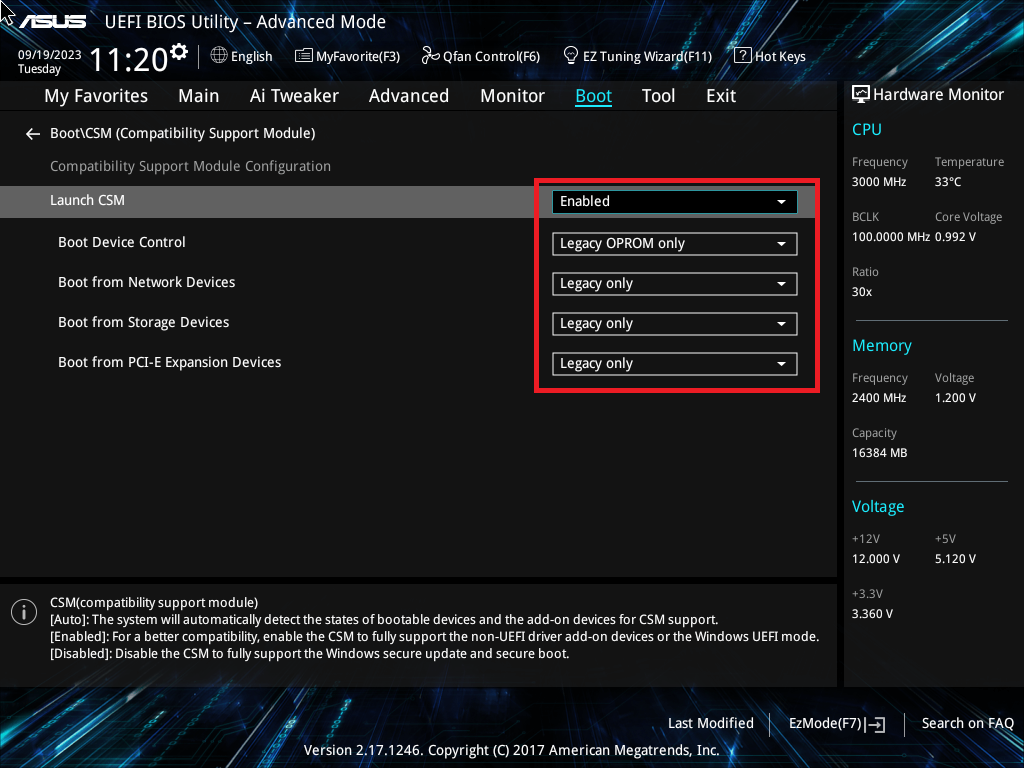Click the Hardware Monitor panel icon
Viewport: 1024px width, 768px height.
point(860,94)
